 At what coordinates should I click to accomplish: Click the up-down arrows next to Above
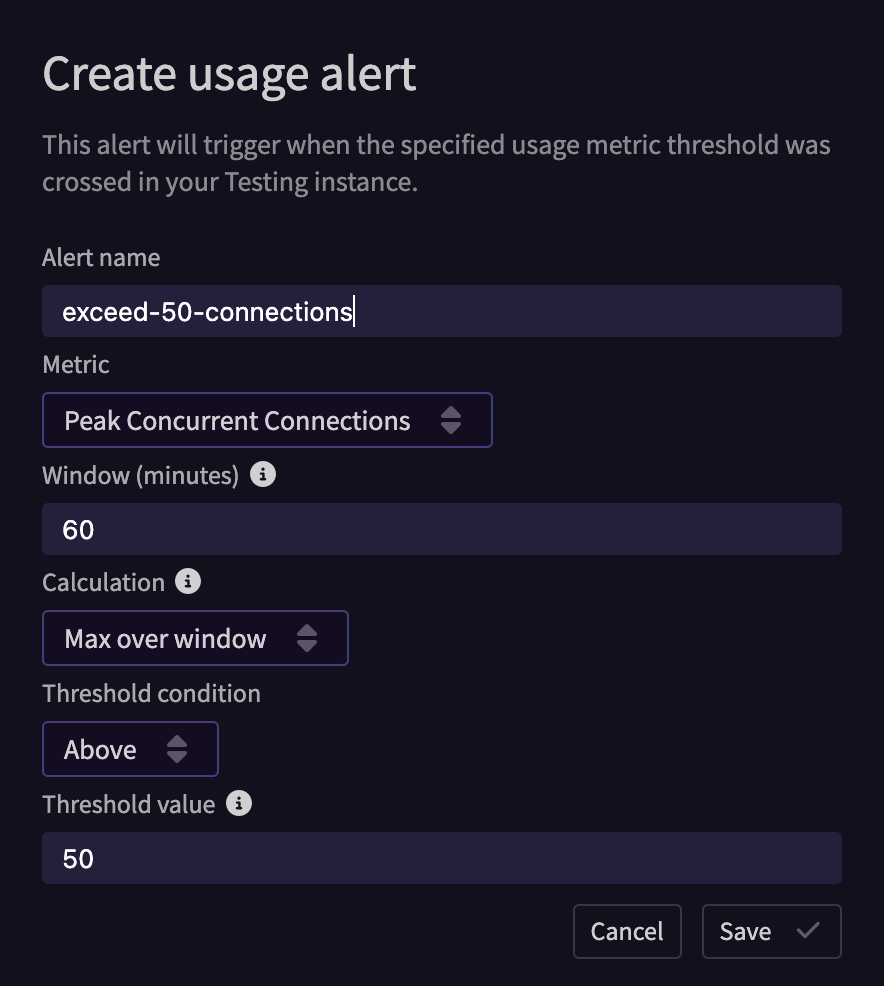point(177,749)
